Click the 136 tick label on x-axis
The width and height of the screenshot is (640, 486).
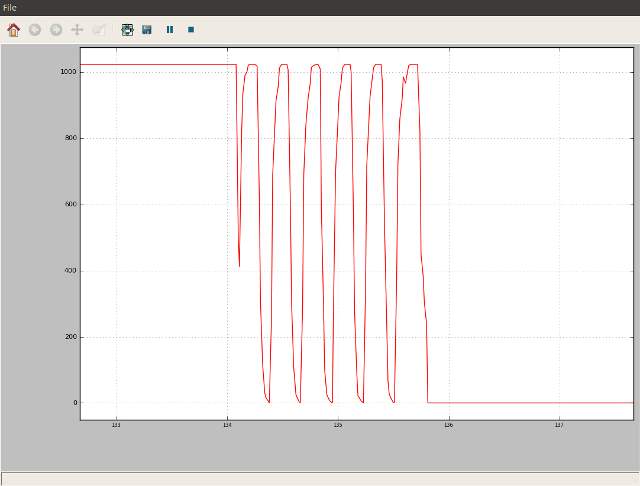coord(448,426)
